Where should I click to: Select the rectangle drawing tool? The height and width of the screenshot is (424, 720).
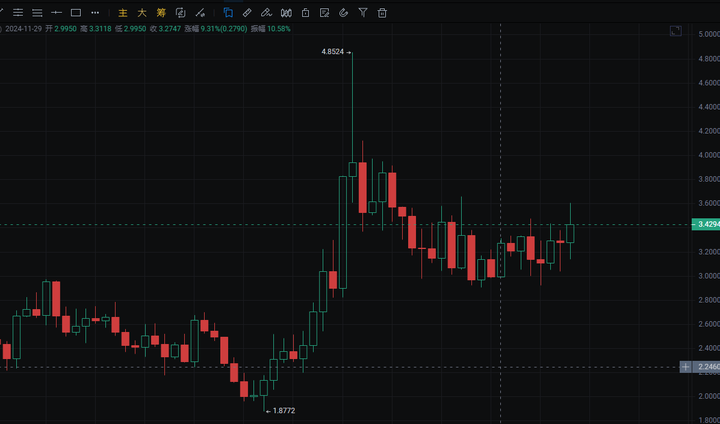click(76, 13)
